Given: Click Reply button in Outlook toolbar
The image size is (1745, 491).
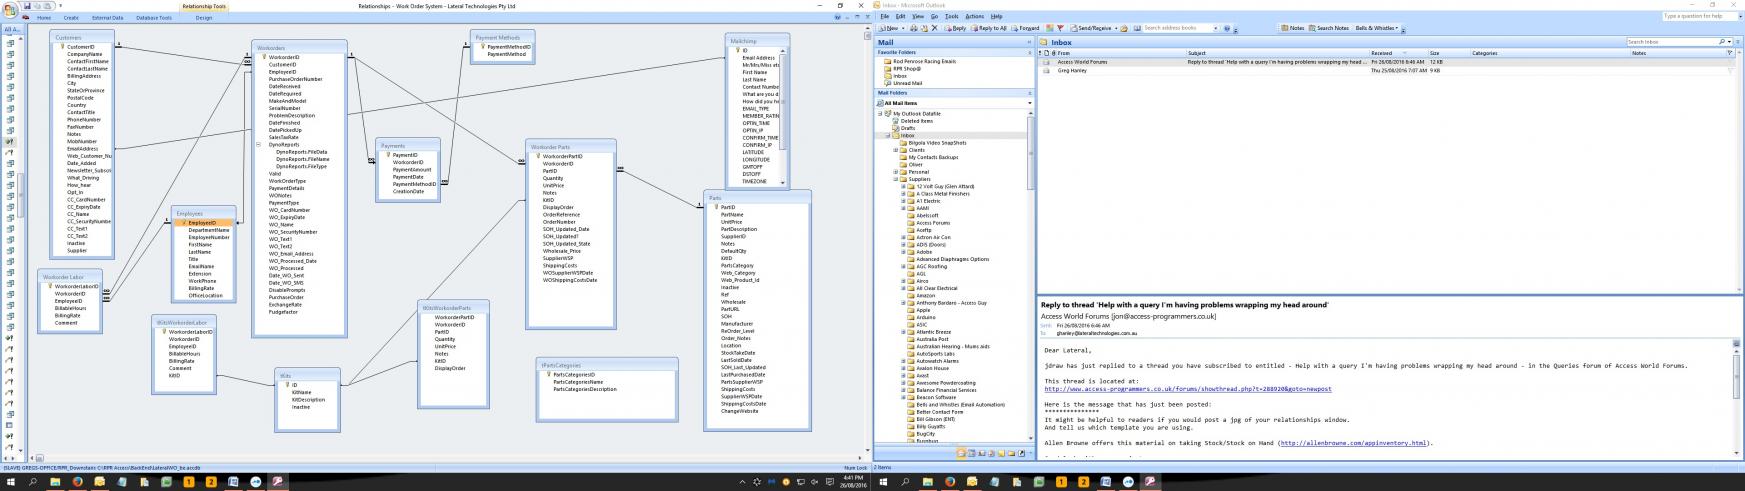Looking at the screenshot, I should [956, 28].
